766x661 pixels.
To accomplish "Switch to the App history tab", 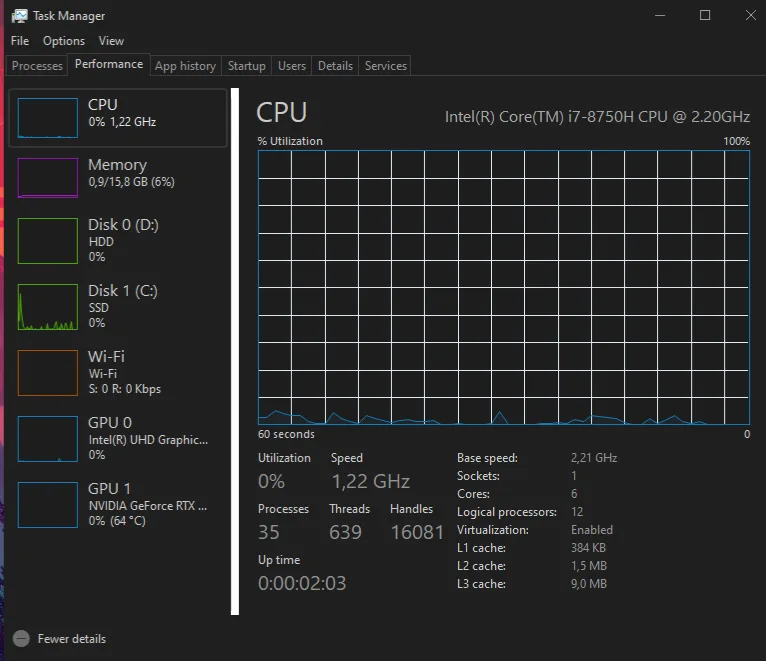I will (185, 65).
